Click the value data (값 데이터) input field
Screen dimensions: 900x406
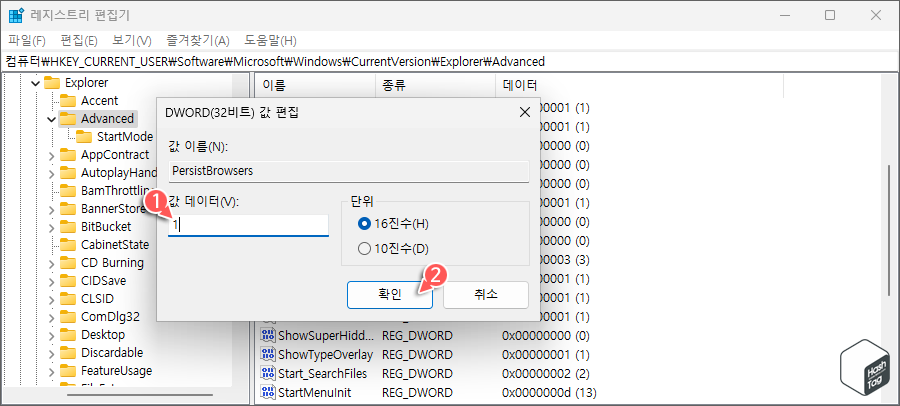coord(249,225)
